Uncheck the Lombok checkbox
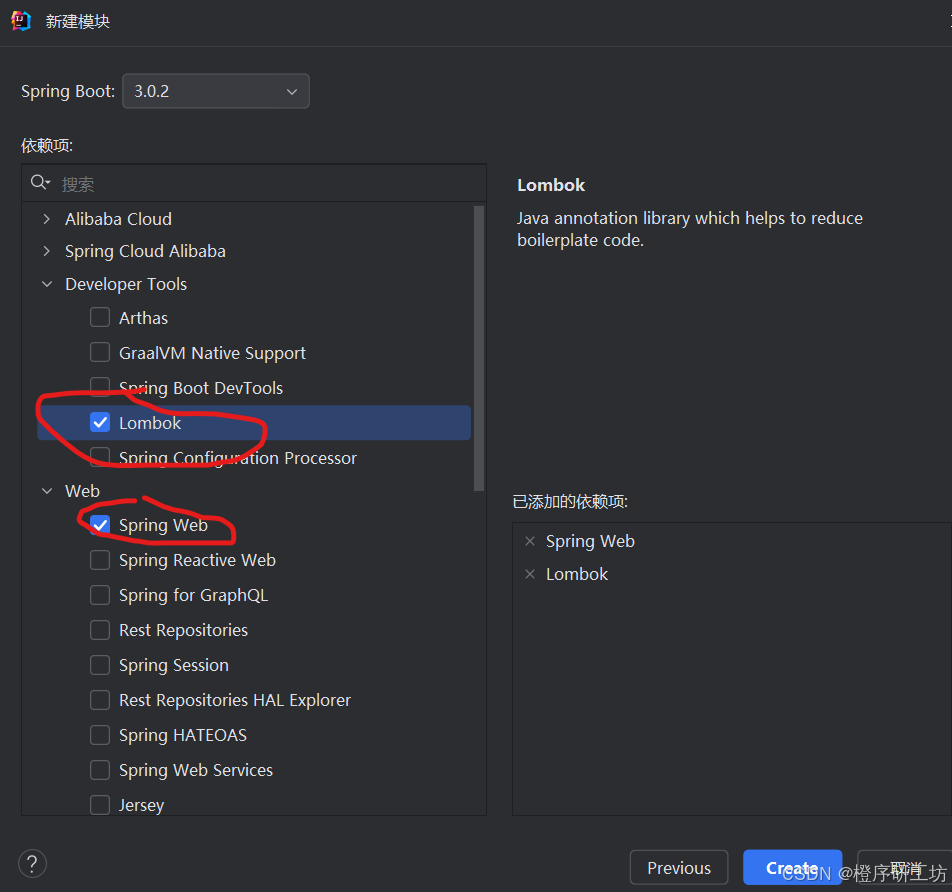This screenshot has height=892, width=952. tap(100, 422)
